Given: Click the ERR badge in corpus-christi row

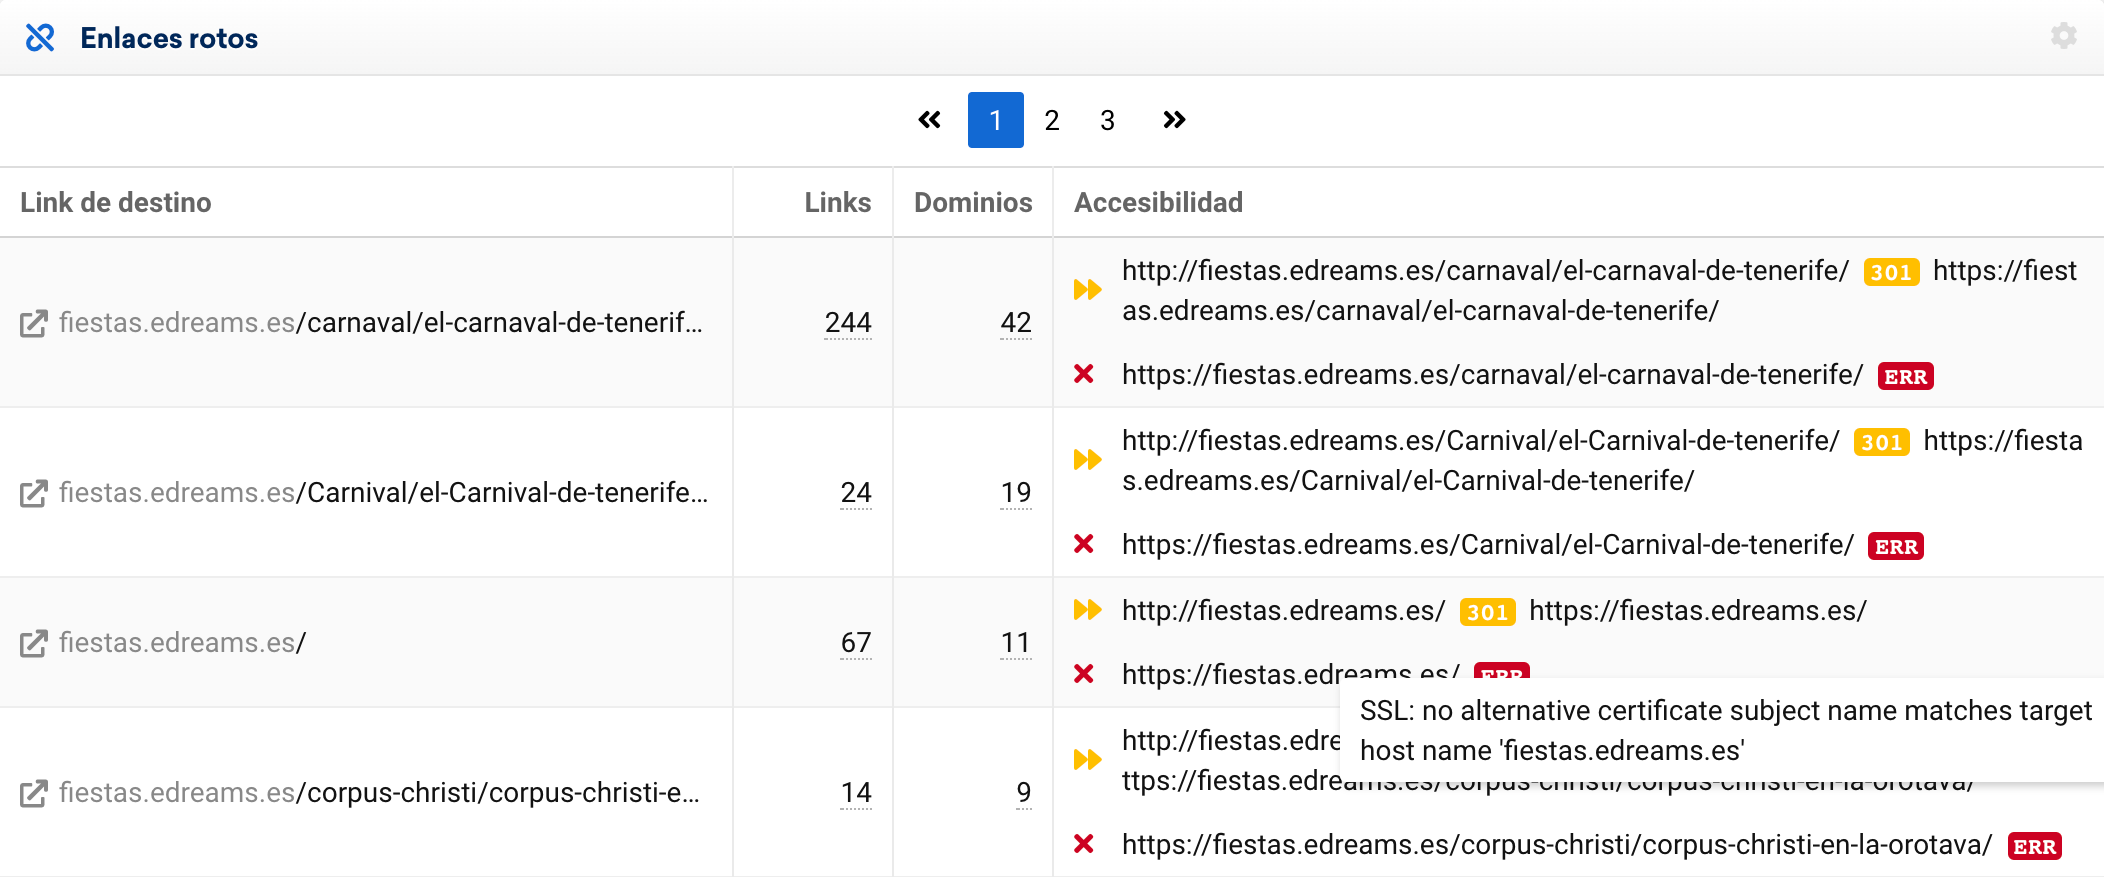Looking at the screenshot, I should coord(2034,846).
